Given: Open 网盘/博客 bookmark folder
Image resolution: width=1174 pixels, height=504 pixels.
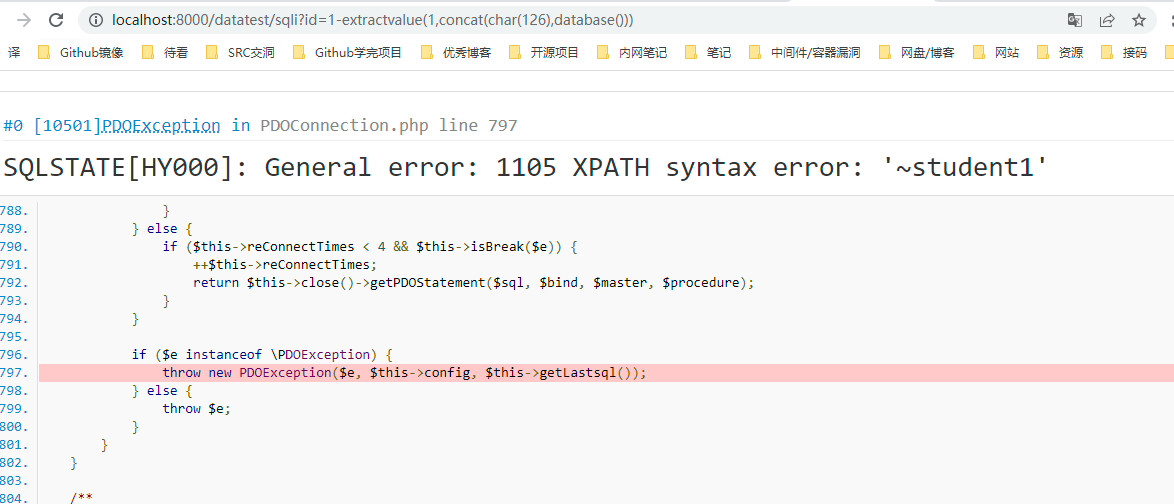Looking at the screenshot, I should click(x=916, y=52).
